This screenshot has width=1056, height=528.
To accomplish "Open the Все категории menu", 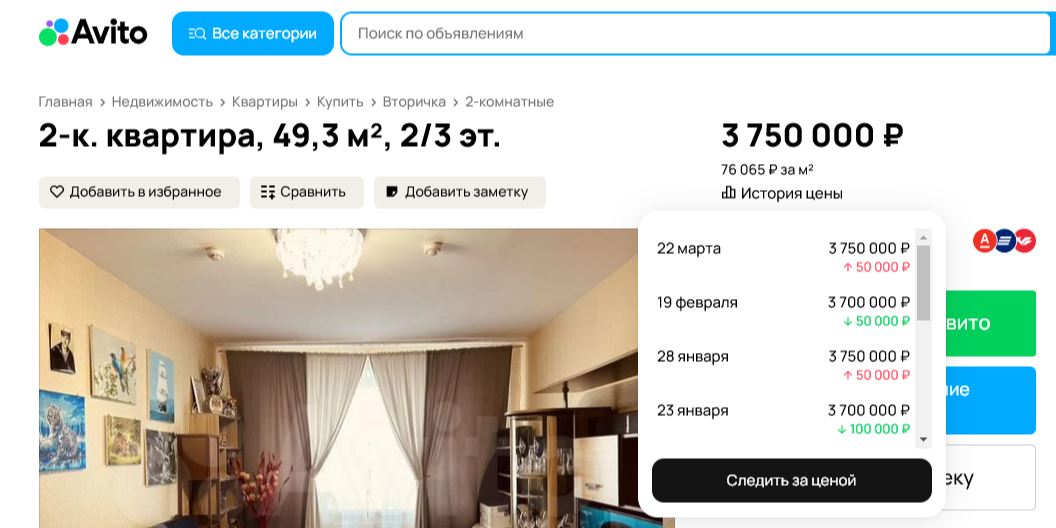I will point(253,33).
